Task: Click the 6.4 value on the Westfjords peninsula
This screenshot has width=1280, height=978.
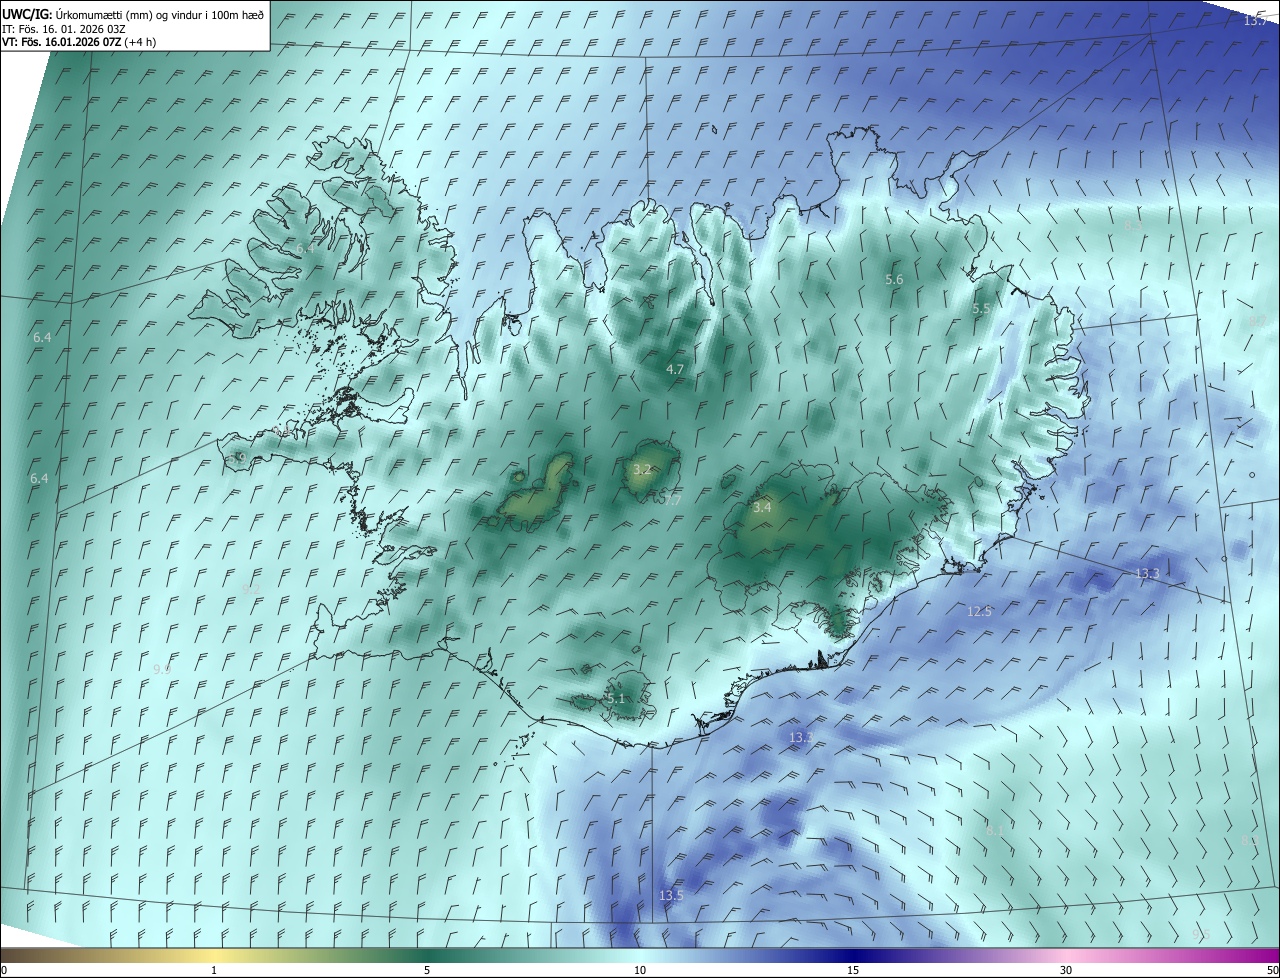Action: 304,248
